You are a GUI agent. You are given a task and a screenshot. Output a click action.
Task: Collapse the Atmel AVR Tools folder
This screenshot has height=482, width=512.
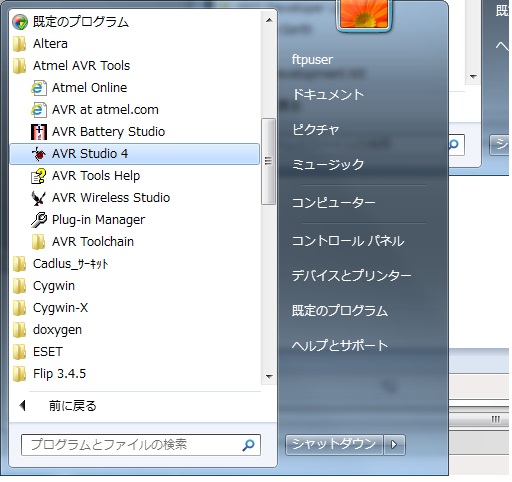(x=135, y=66)
